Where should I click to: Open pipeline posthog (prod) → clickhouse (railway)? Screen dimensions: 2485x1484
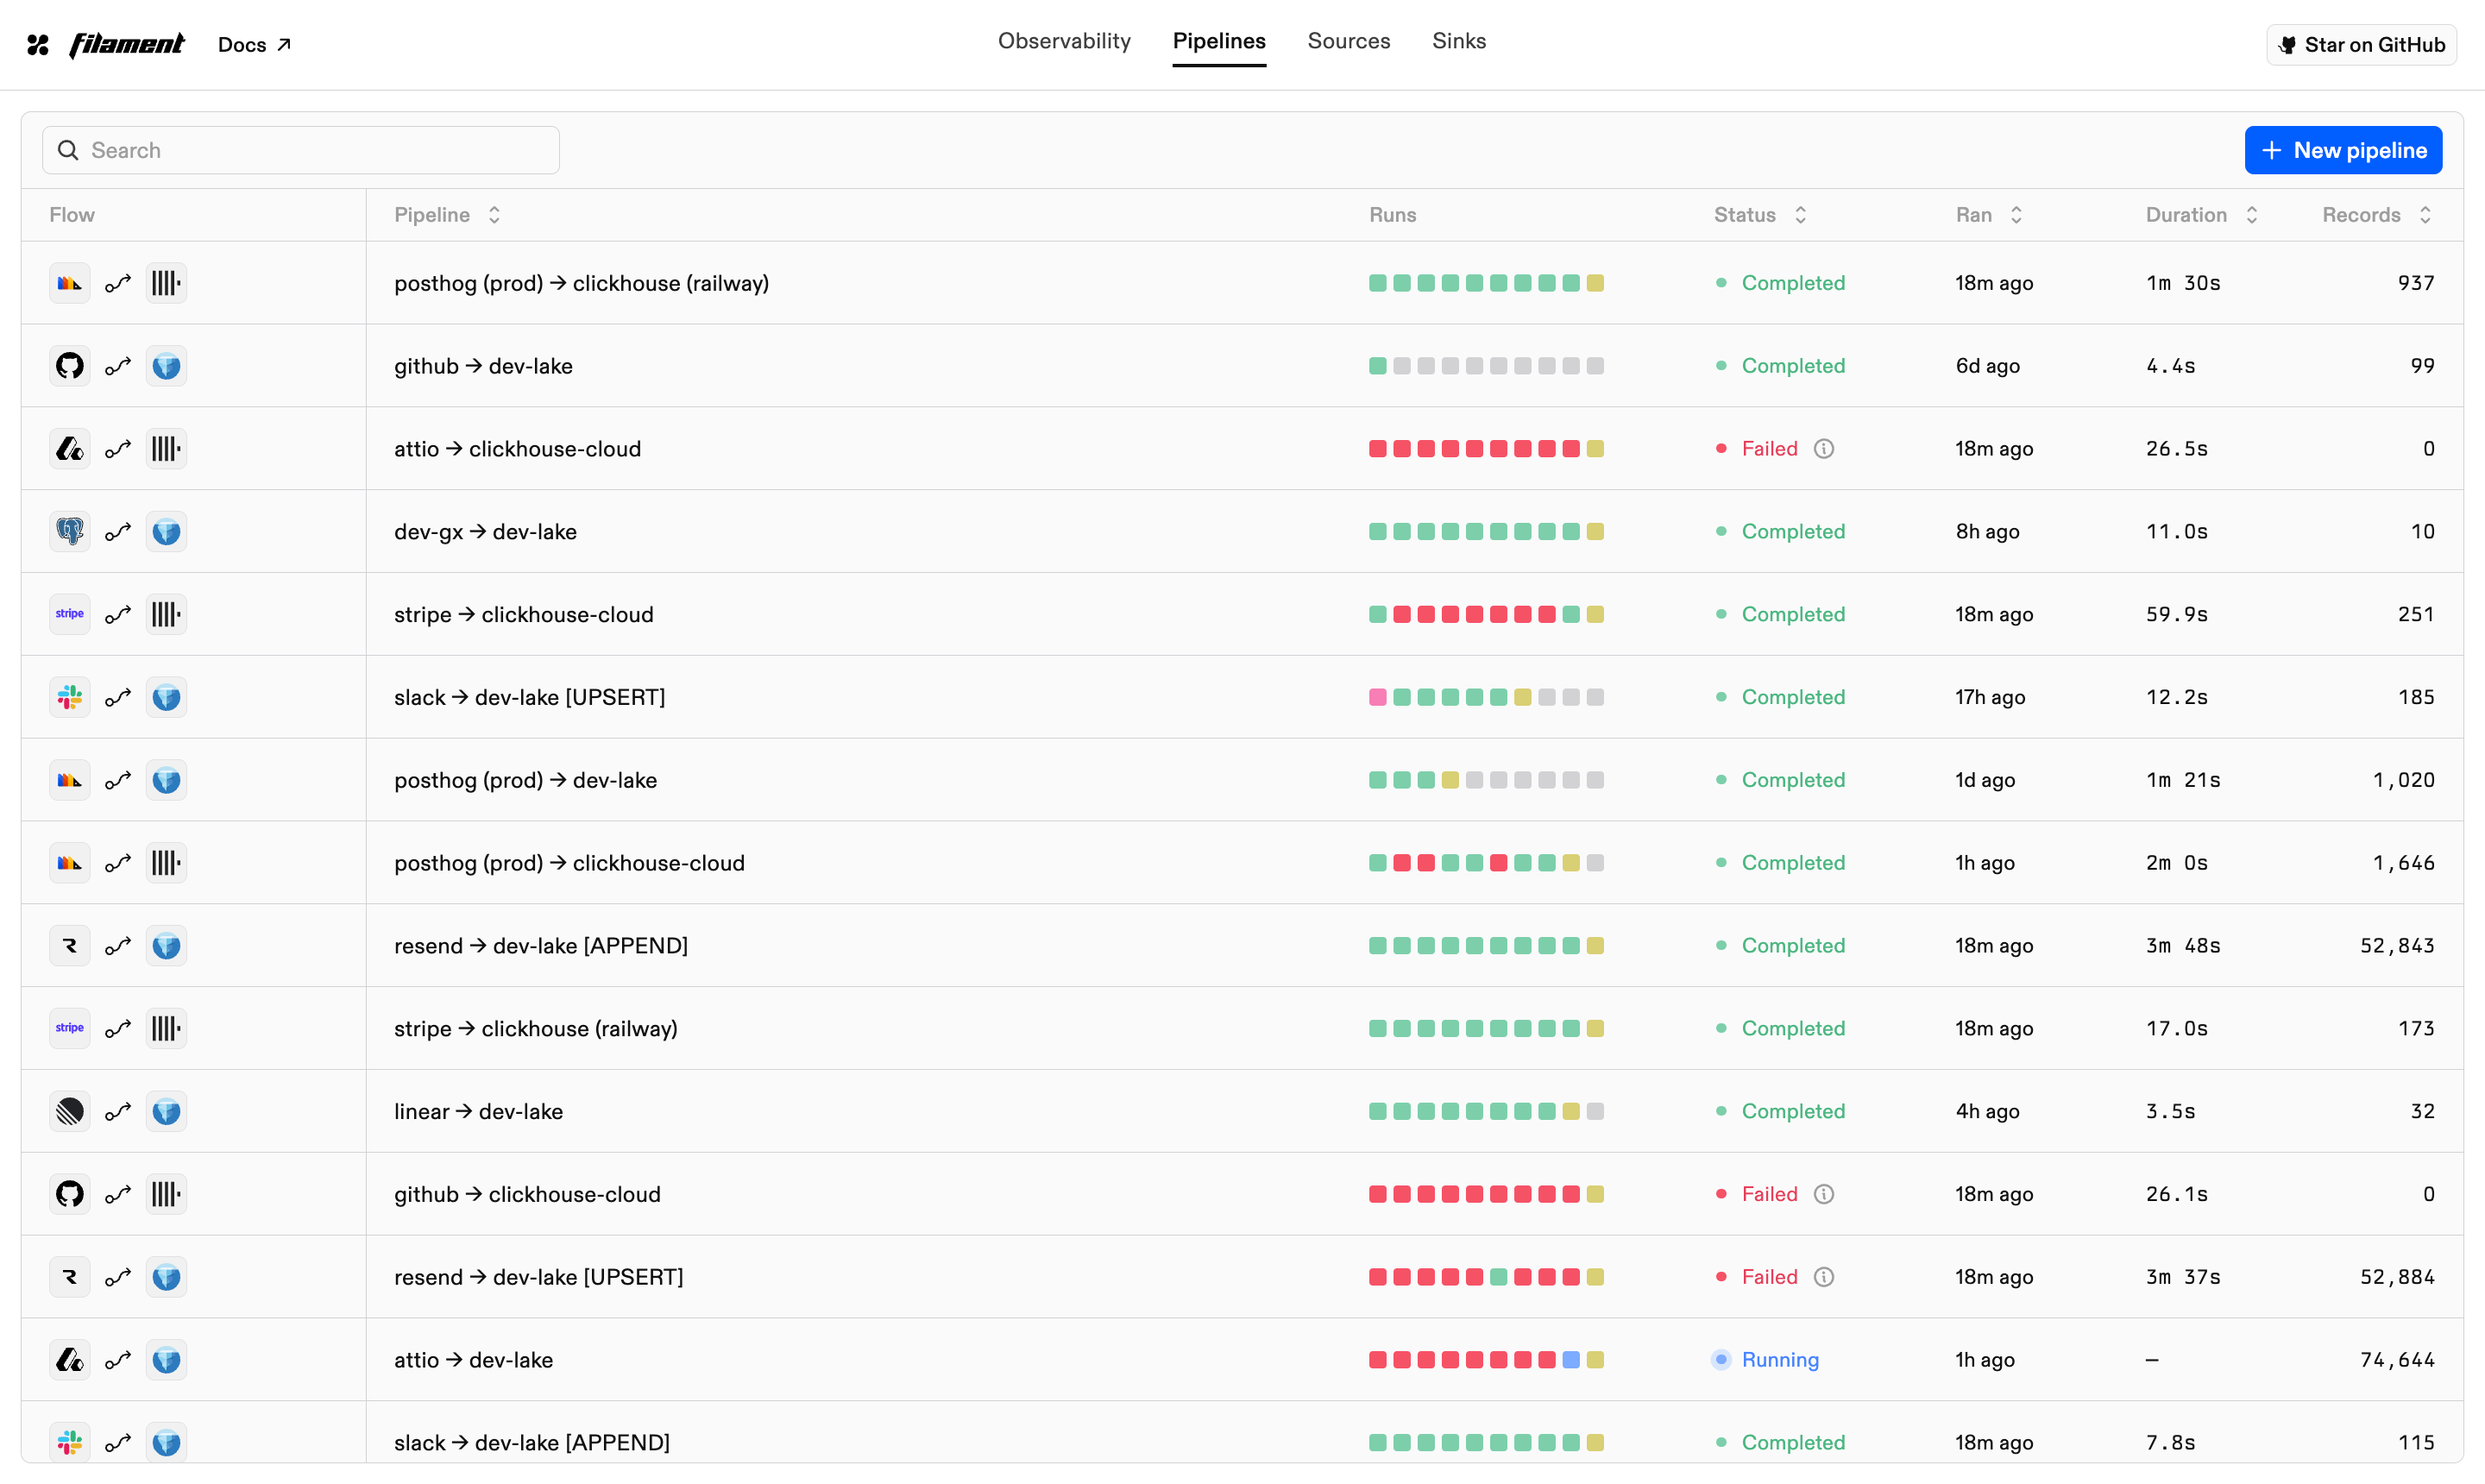pos(581,283)
